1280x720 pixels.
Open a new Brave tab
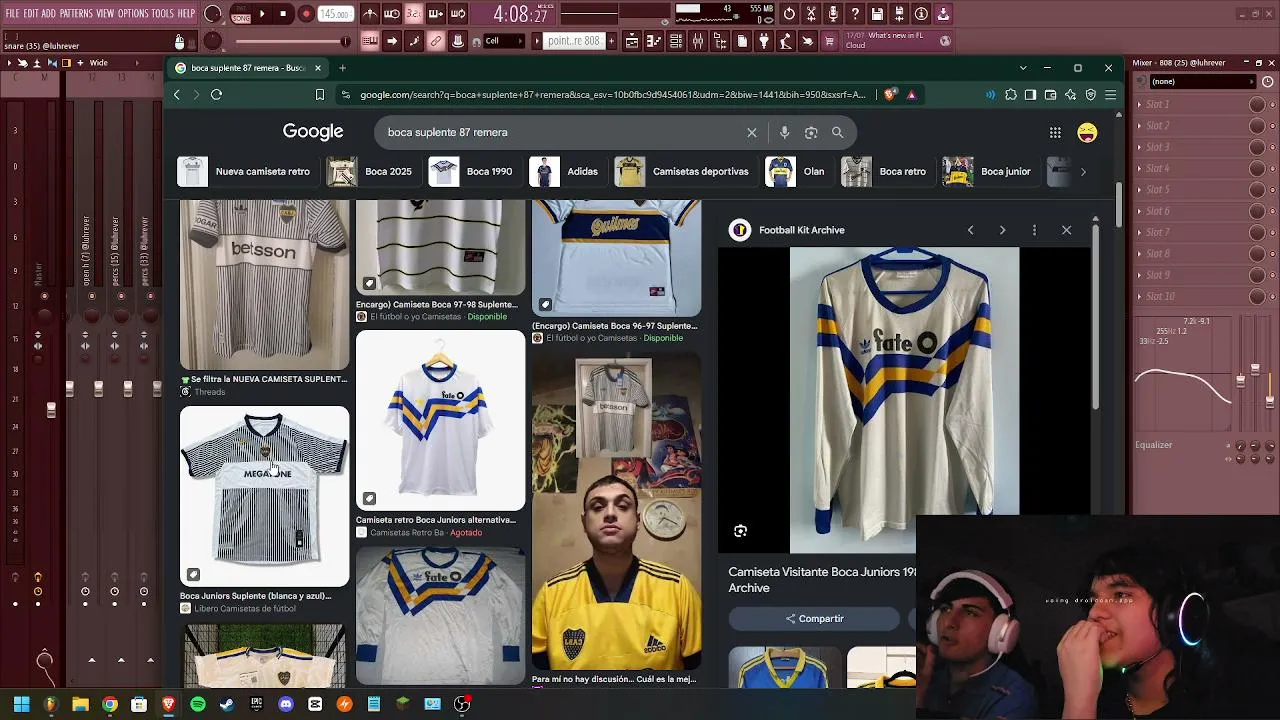click(x=342, y=68)
